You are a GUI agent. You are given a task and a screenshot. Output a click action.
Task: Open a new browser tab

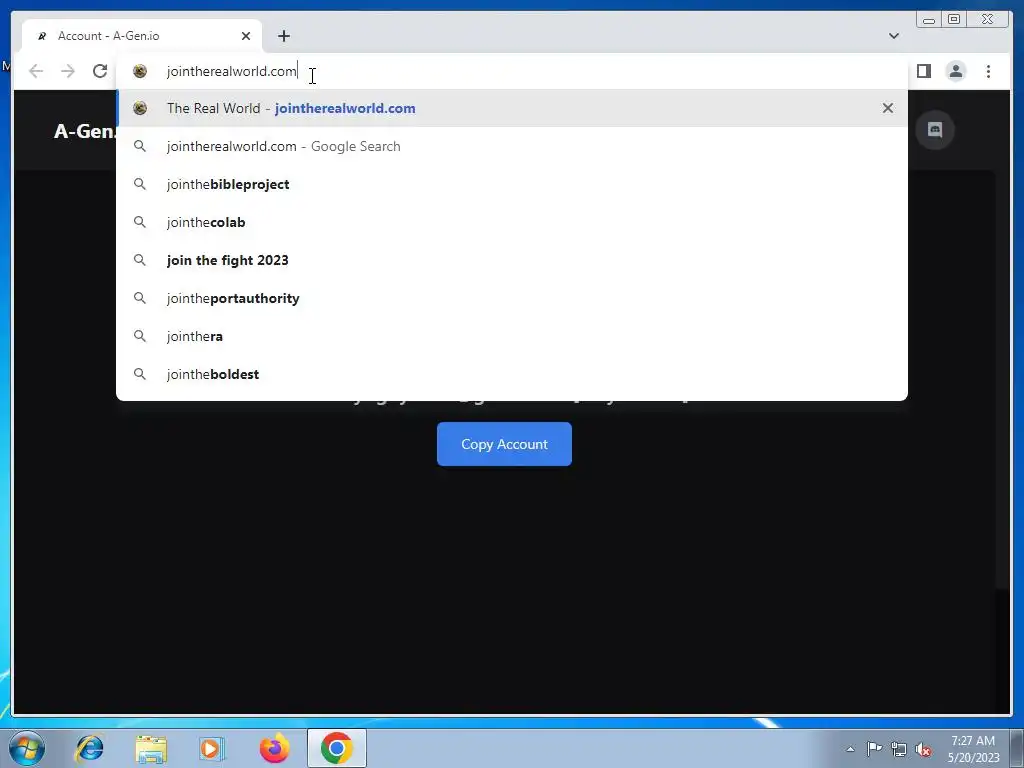[x=283, y=36]
